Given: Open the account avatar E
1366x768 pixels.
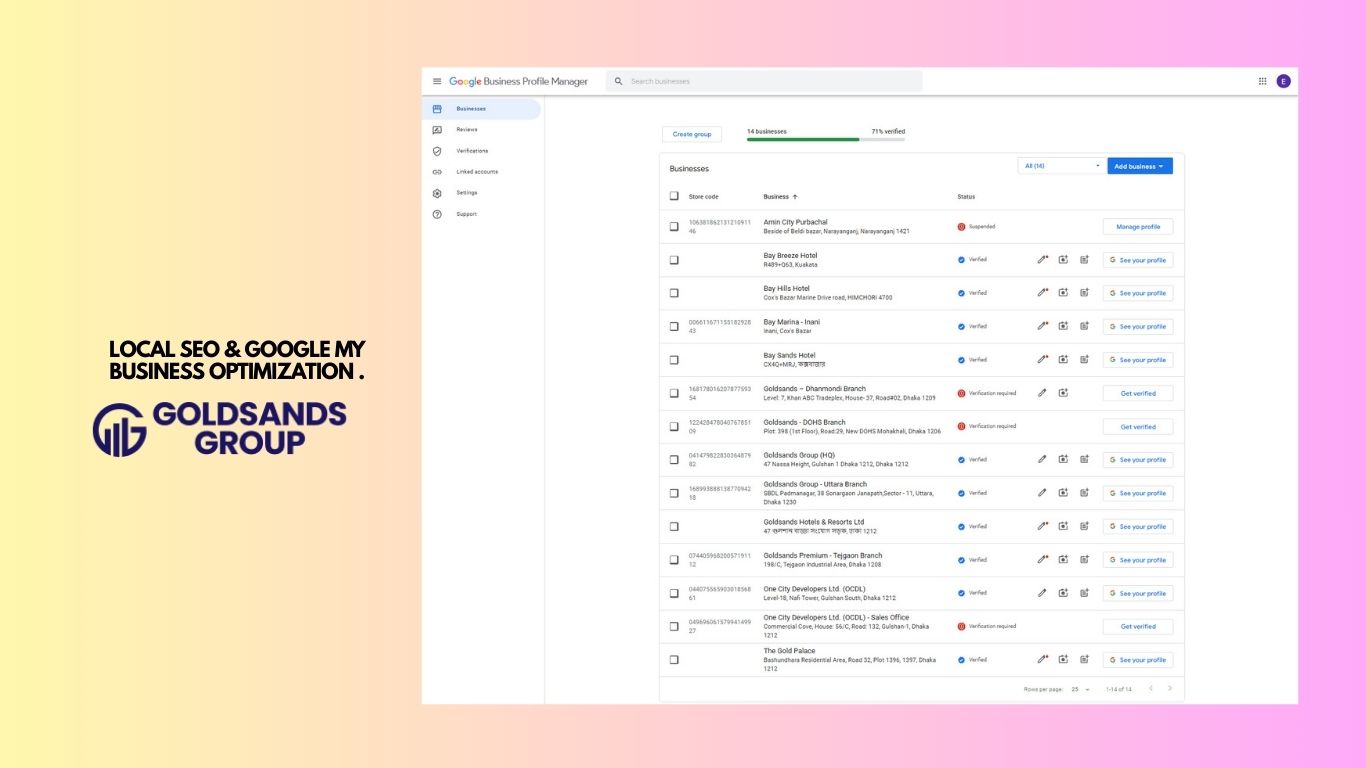Looking at the screenshot, I should (1283, 81).
